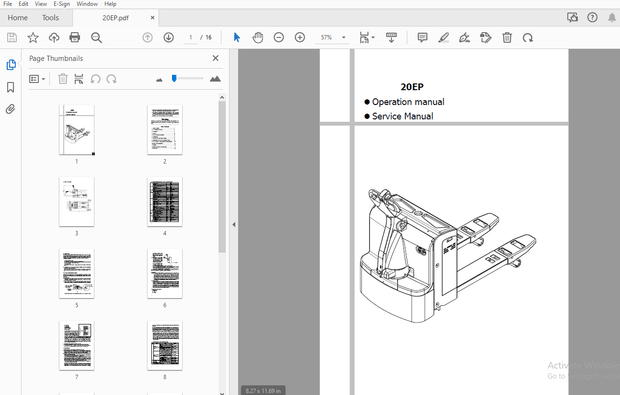
Task: Select page 4 thumbnail
Action: [165, 202]
